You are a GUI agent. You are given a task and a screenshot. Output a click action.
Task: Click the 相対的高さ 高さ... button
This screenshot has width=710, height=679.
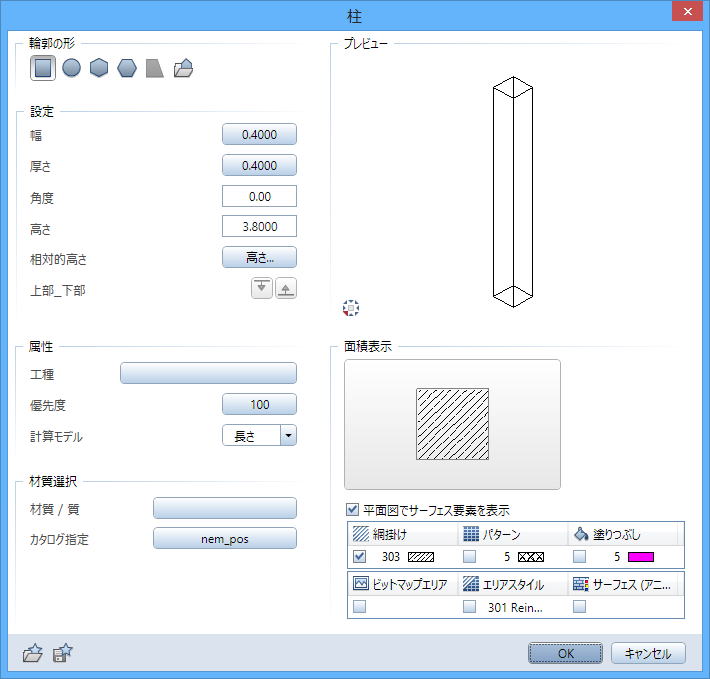point(259,257)
